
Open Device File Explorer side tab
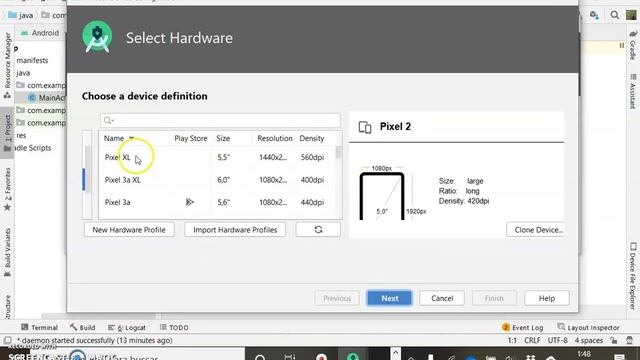click(x=633, y=276)
